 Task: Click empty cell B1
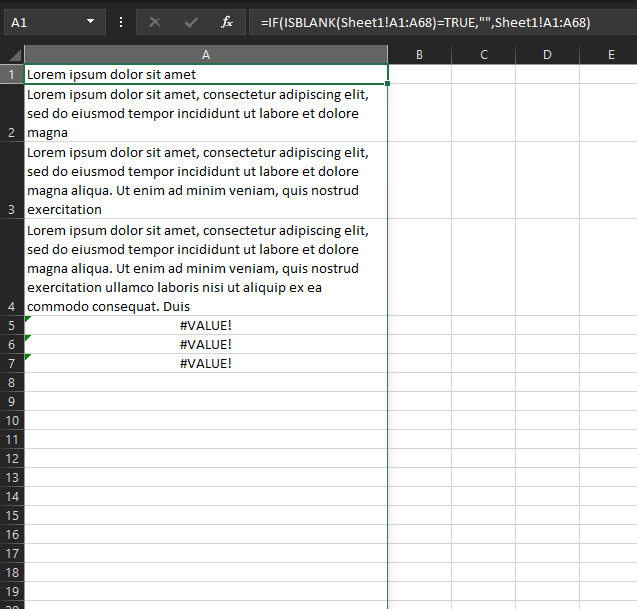(x=420, y=74)
